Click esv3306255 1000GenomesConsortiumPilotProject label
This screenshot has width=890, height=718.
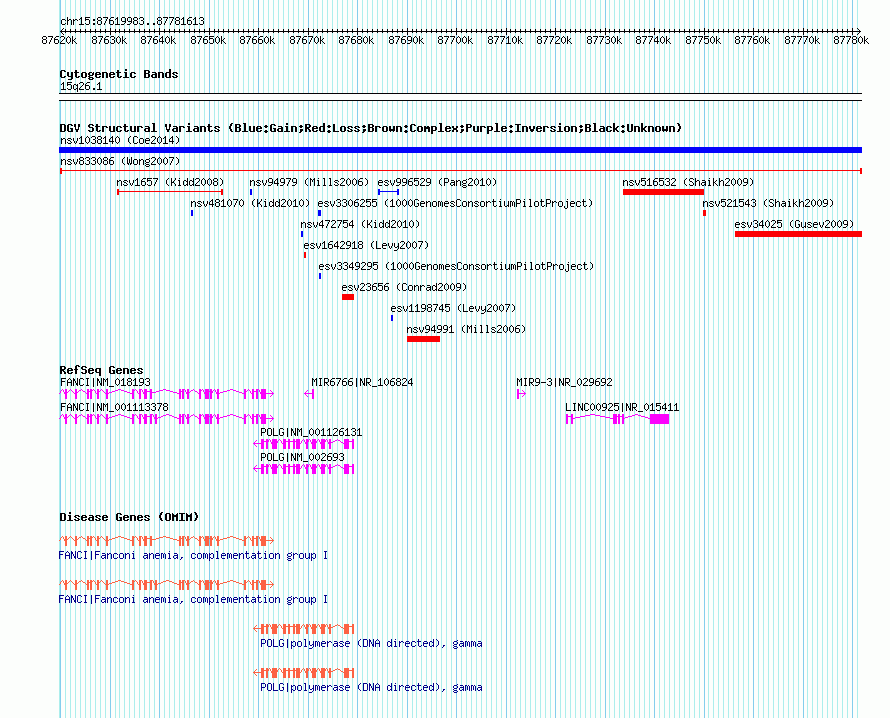[455, 203]
